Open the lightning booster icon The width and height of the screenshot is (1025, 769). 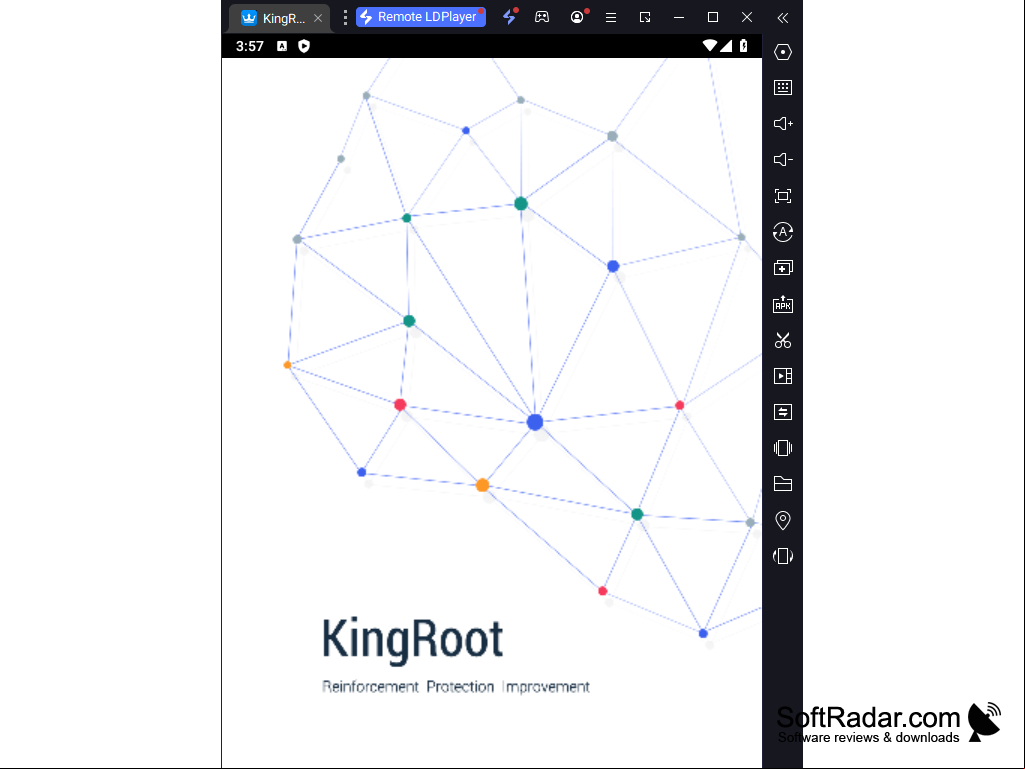pos(509,17)
